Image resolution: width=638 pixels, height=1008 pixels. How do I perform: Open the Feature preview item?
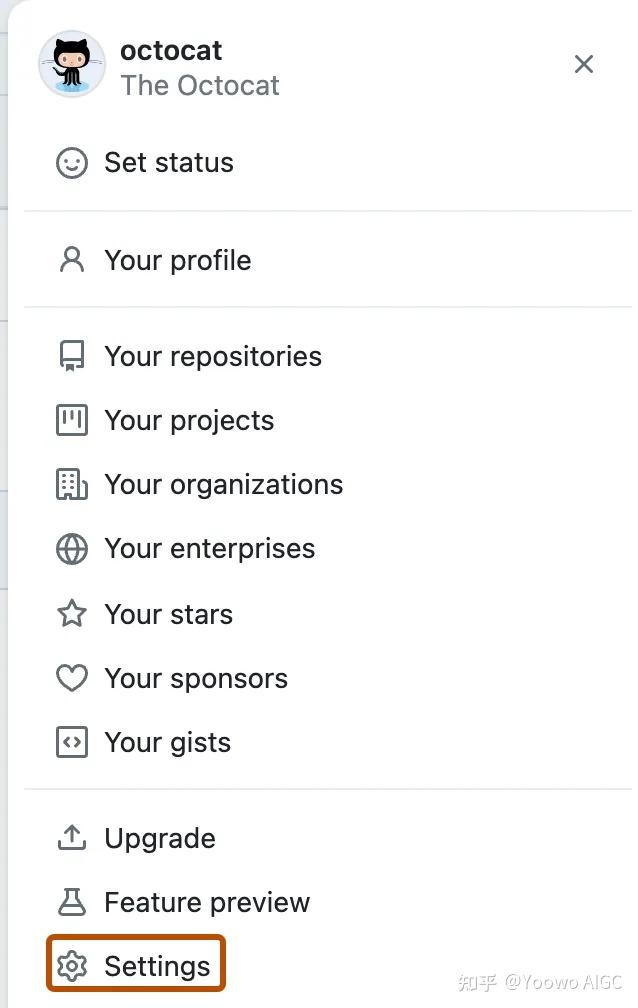point(207,902)
